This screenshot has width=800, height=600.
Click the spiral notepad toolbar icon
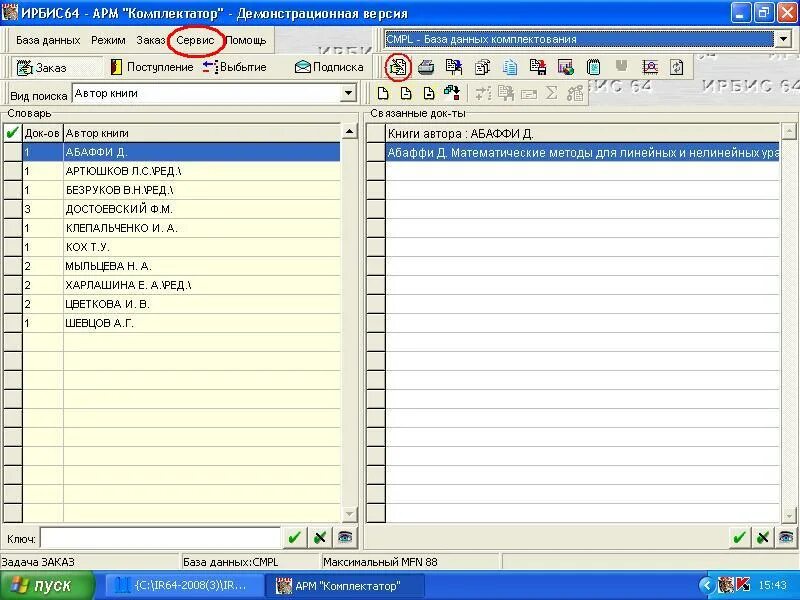tap(593, 67)
